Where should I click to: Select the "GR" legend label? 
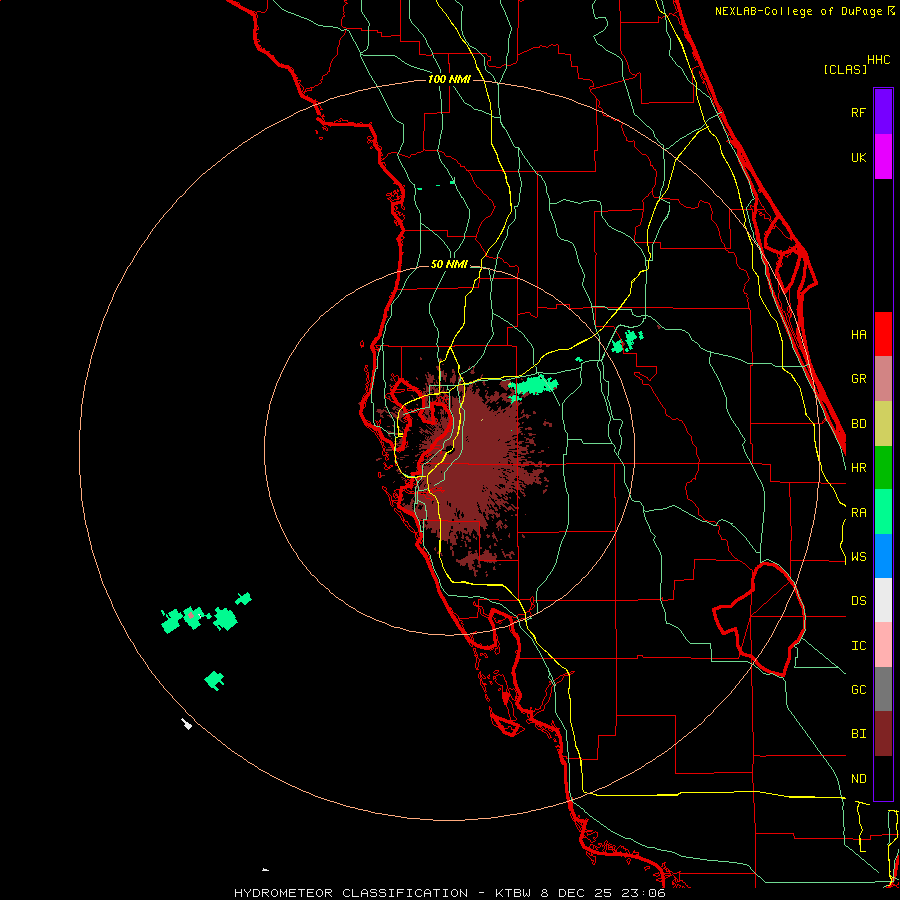pyautogui.click(x=858, y=379)
